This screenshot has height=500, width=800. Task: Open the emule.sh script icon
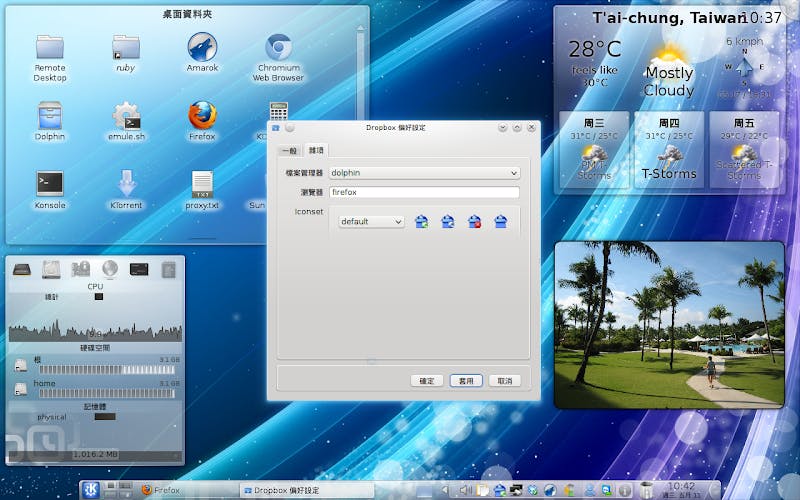click(126, 118)
